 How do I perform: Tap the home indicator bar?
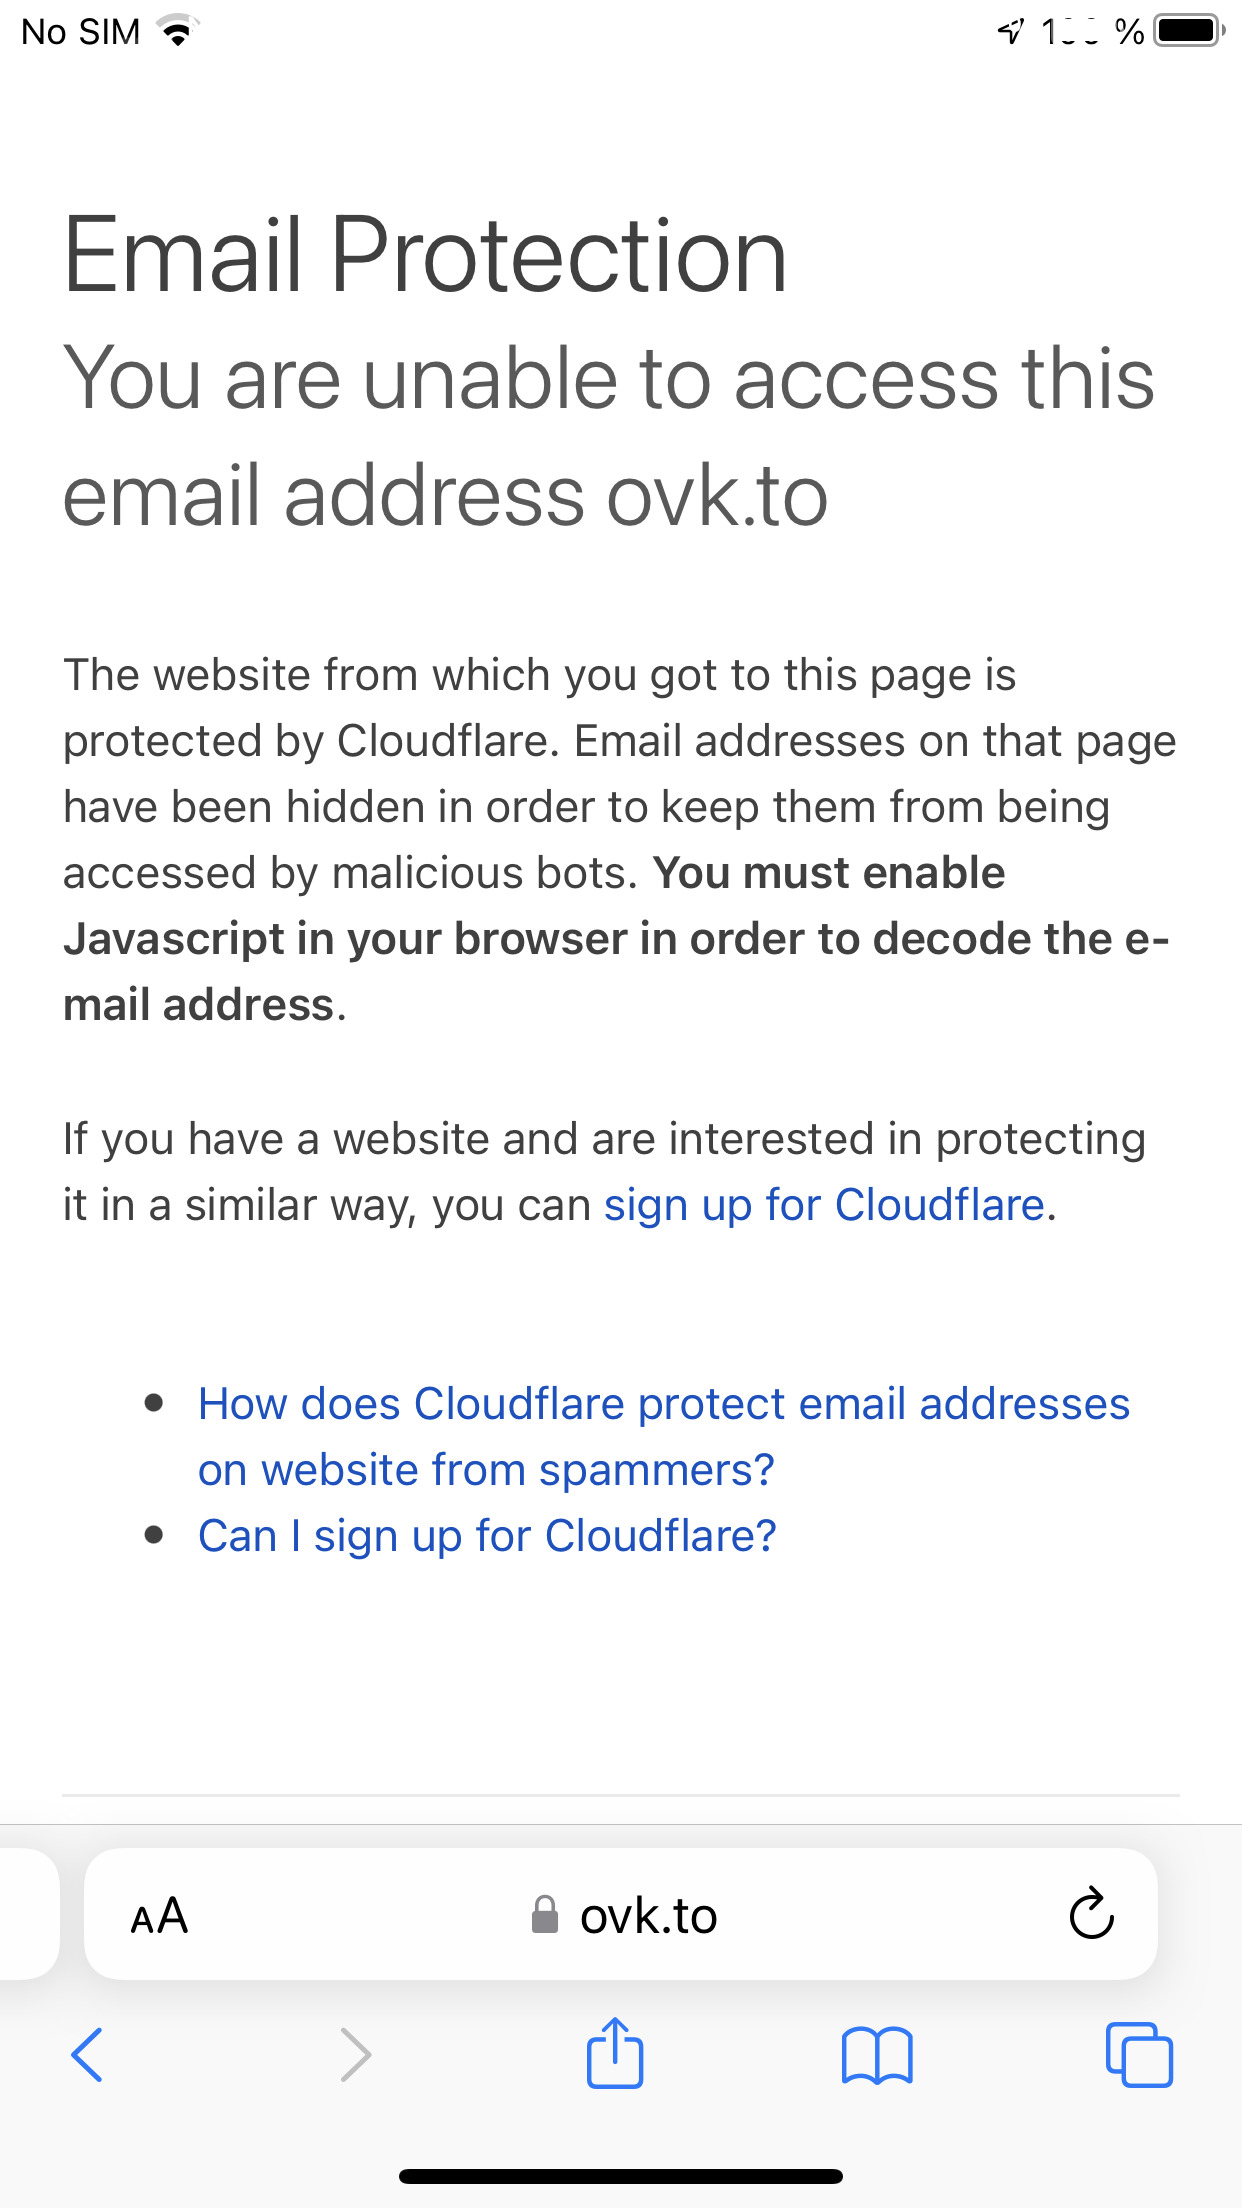pos(620,2176)
